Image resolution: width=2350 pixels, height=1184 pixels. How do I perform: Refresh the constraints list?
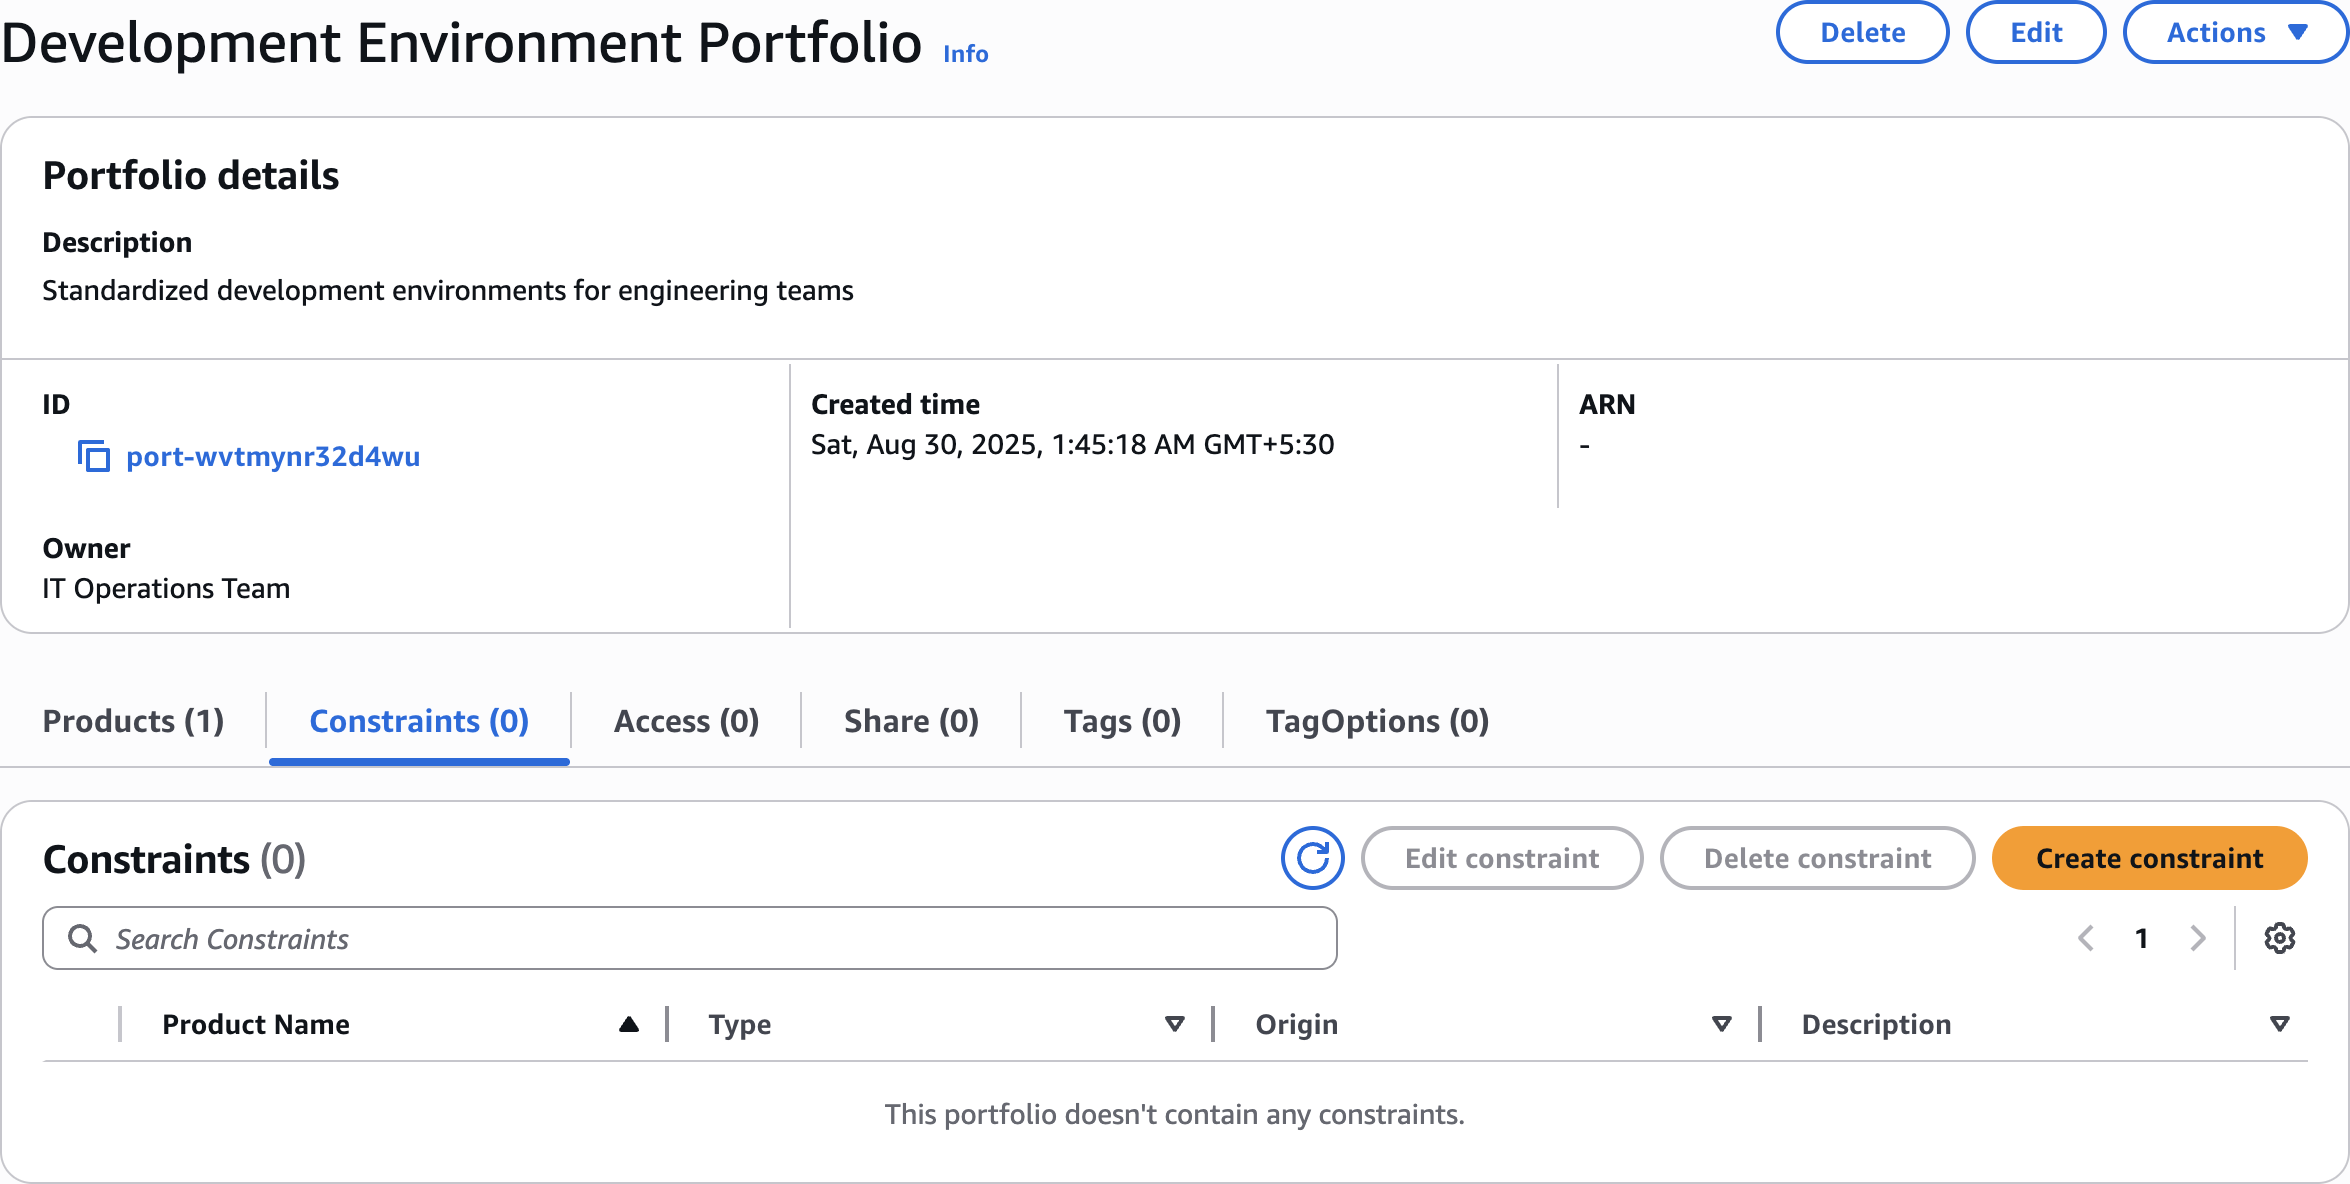[x=1312, y=858]
